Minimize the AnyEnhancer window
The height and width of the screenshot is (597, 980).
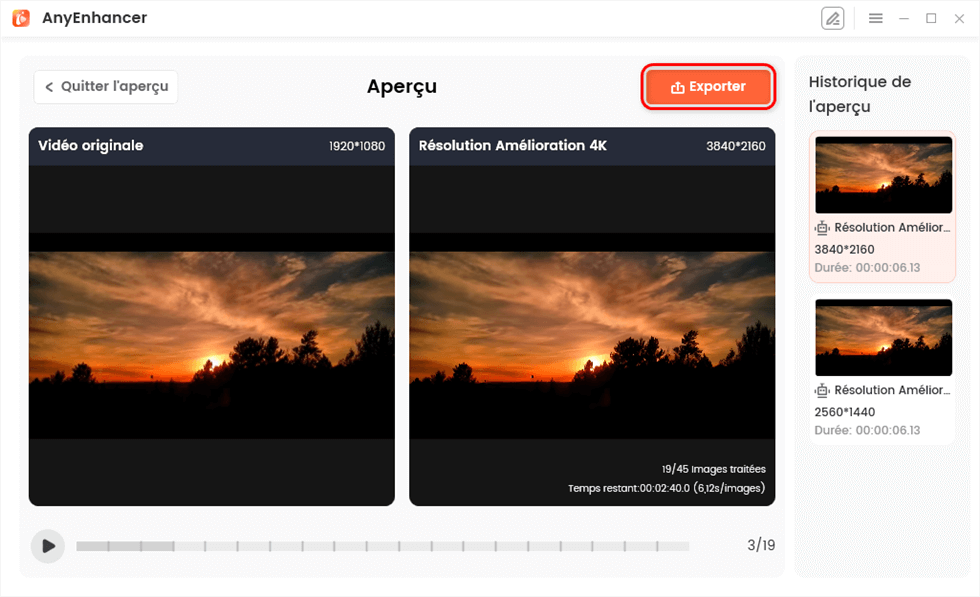904,19
